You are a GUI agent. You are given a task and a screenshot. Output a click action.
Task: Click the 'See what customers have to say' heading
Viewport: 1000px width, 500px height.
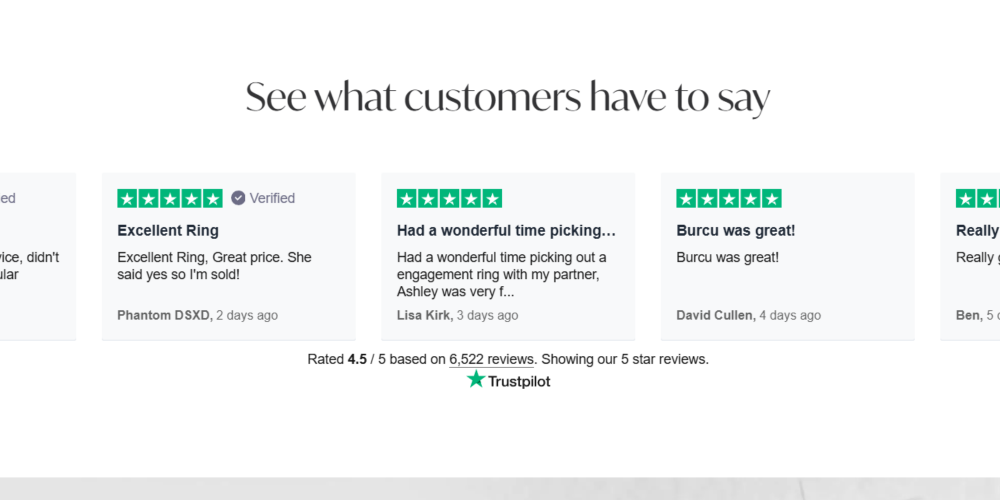(508, 98)
